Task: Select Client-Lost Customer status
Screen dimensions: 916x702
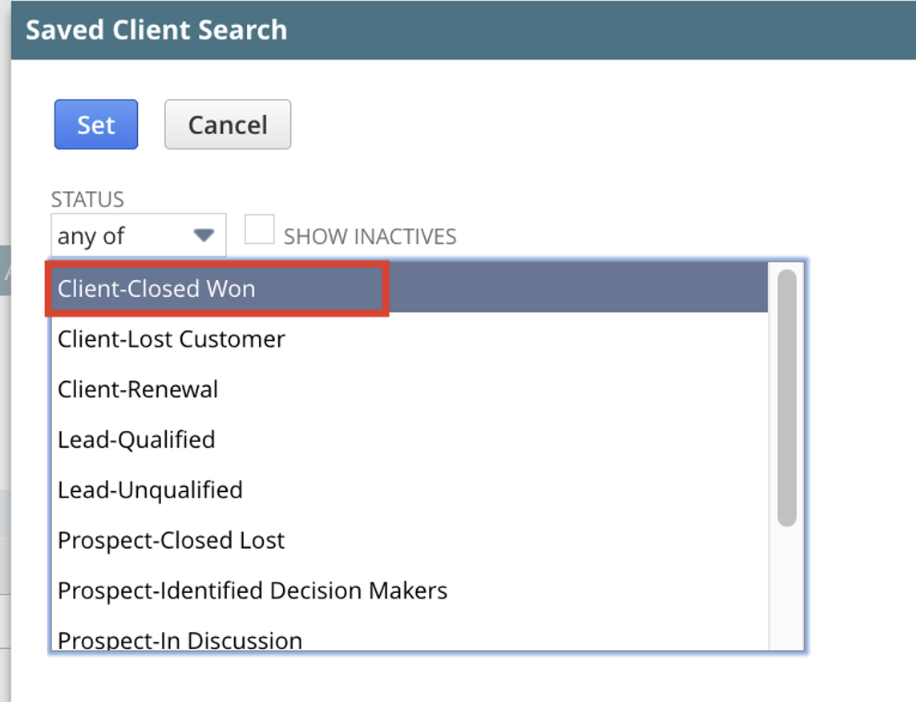Action: tap(410, 339)
